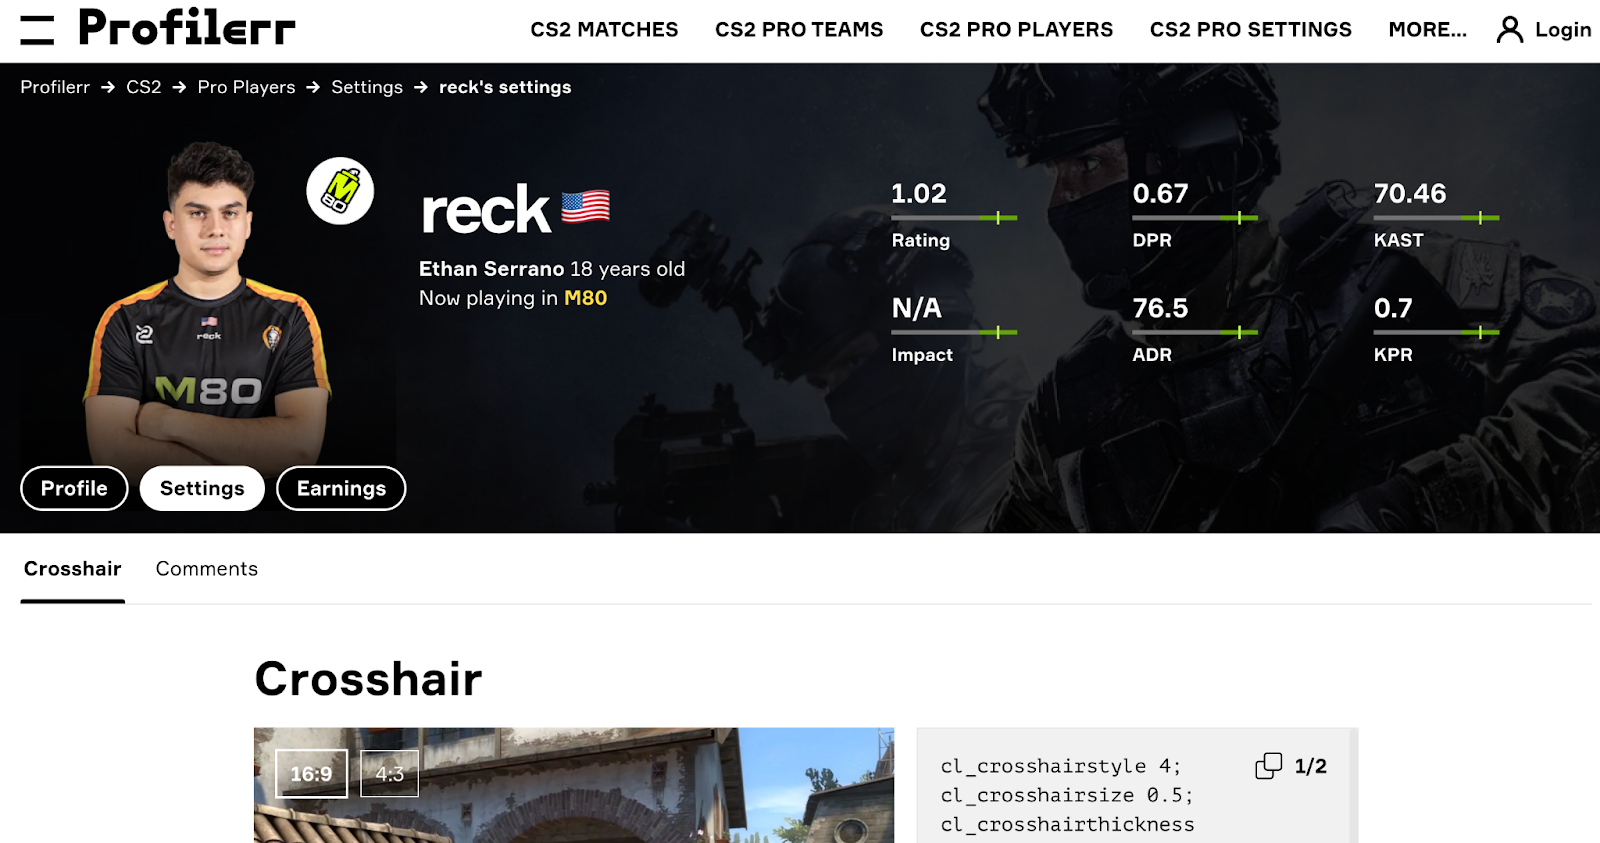Viewport: 1600px width, 843px height.
Task: Follow the M80 team link
Action: click(585, 298)
